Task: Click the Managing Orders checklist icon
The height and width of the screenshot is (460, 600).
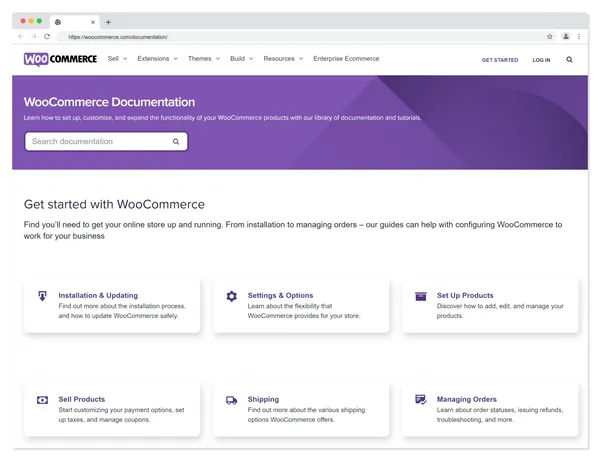Action: coord(421,400)
